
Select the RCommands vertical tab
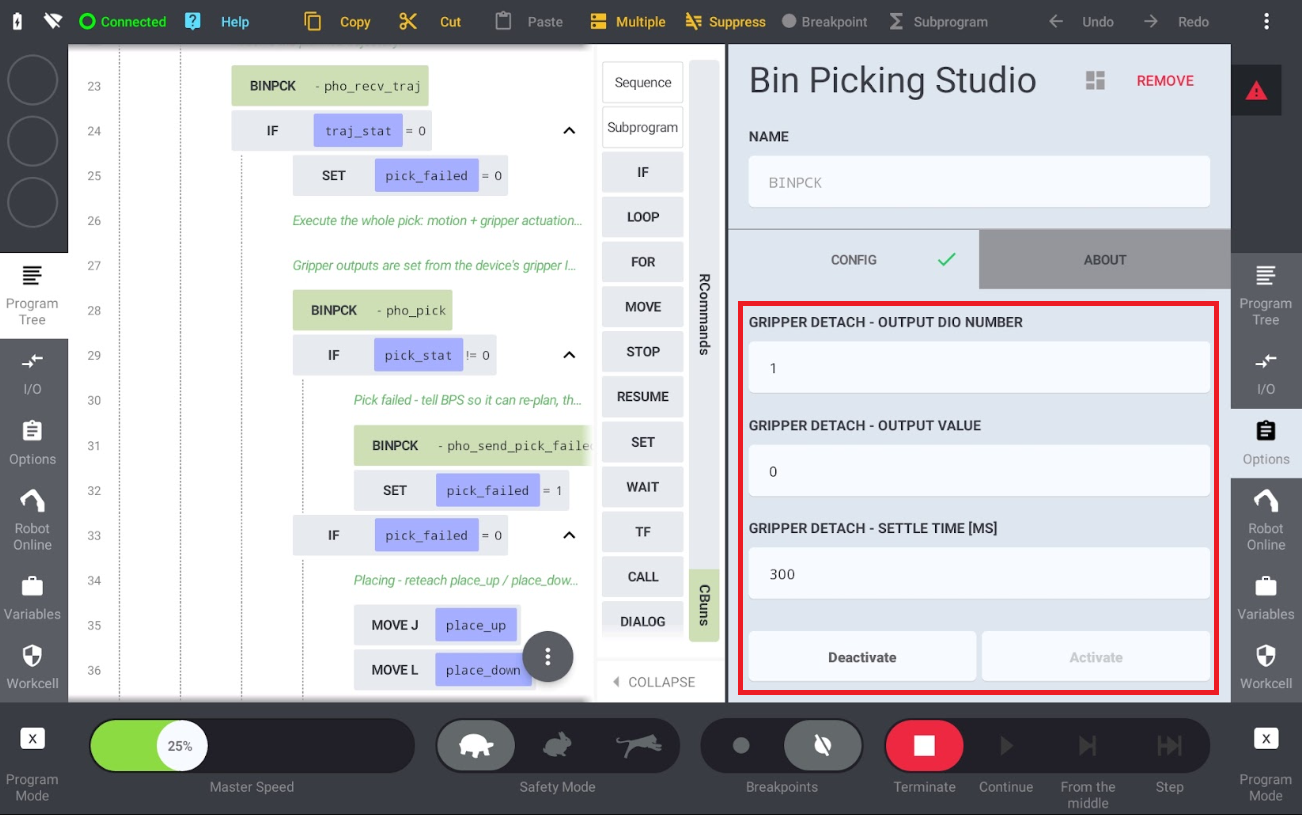tap(704, 314)
